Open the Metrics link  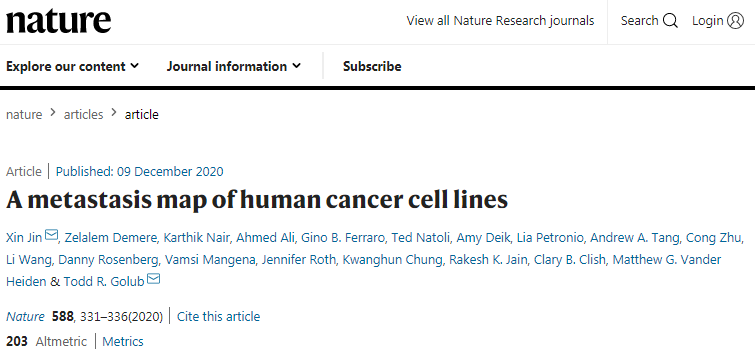[123, 342]
